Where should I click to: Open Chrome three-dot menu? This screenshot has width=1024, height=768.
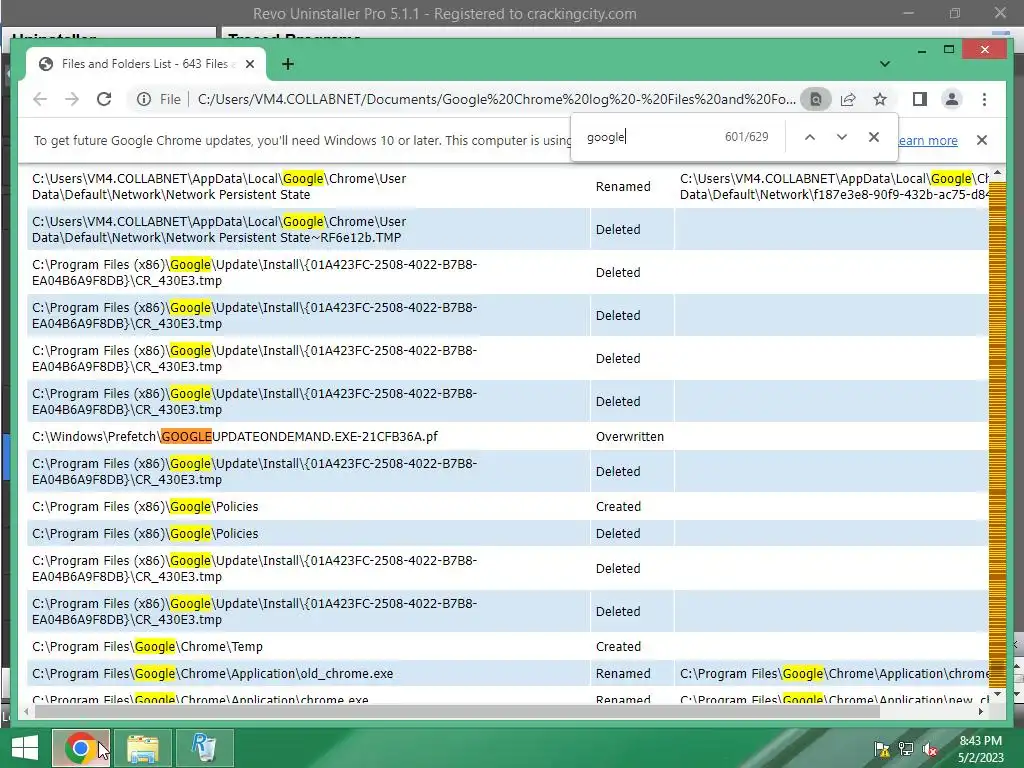tap(984, 99)
